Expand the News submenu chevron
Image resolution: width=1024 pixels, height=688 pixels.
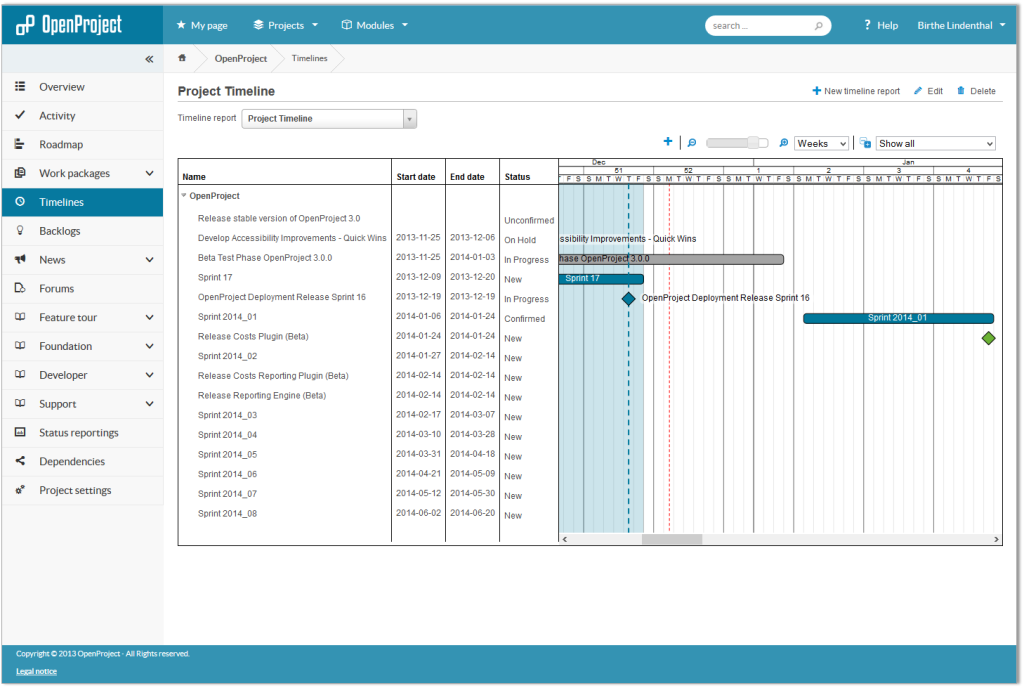pyautogui.click(x=150, y=260)
